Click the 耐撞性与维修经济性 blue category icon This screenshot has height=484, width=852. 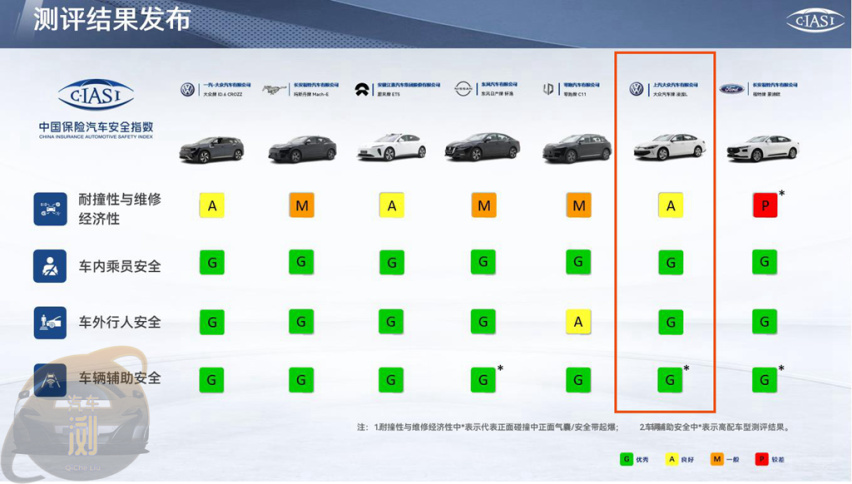point(50,209)
